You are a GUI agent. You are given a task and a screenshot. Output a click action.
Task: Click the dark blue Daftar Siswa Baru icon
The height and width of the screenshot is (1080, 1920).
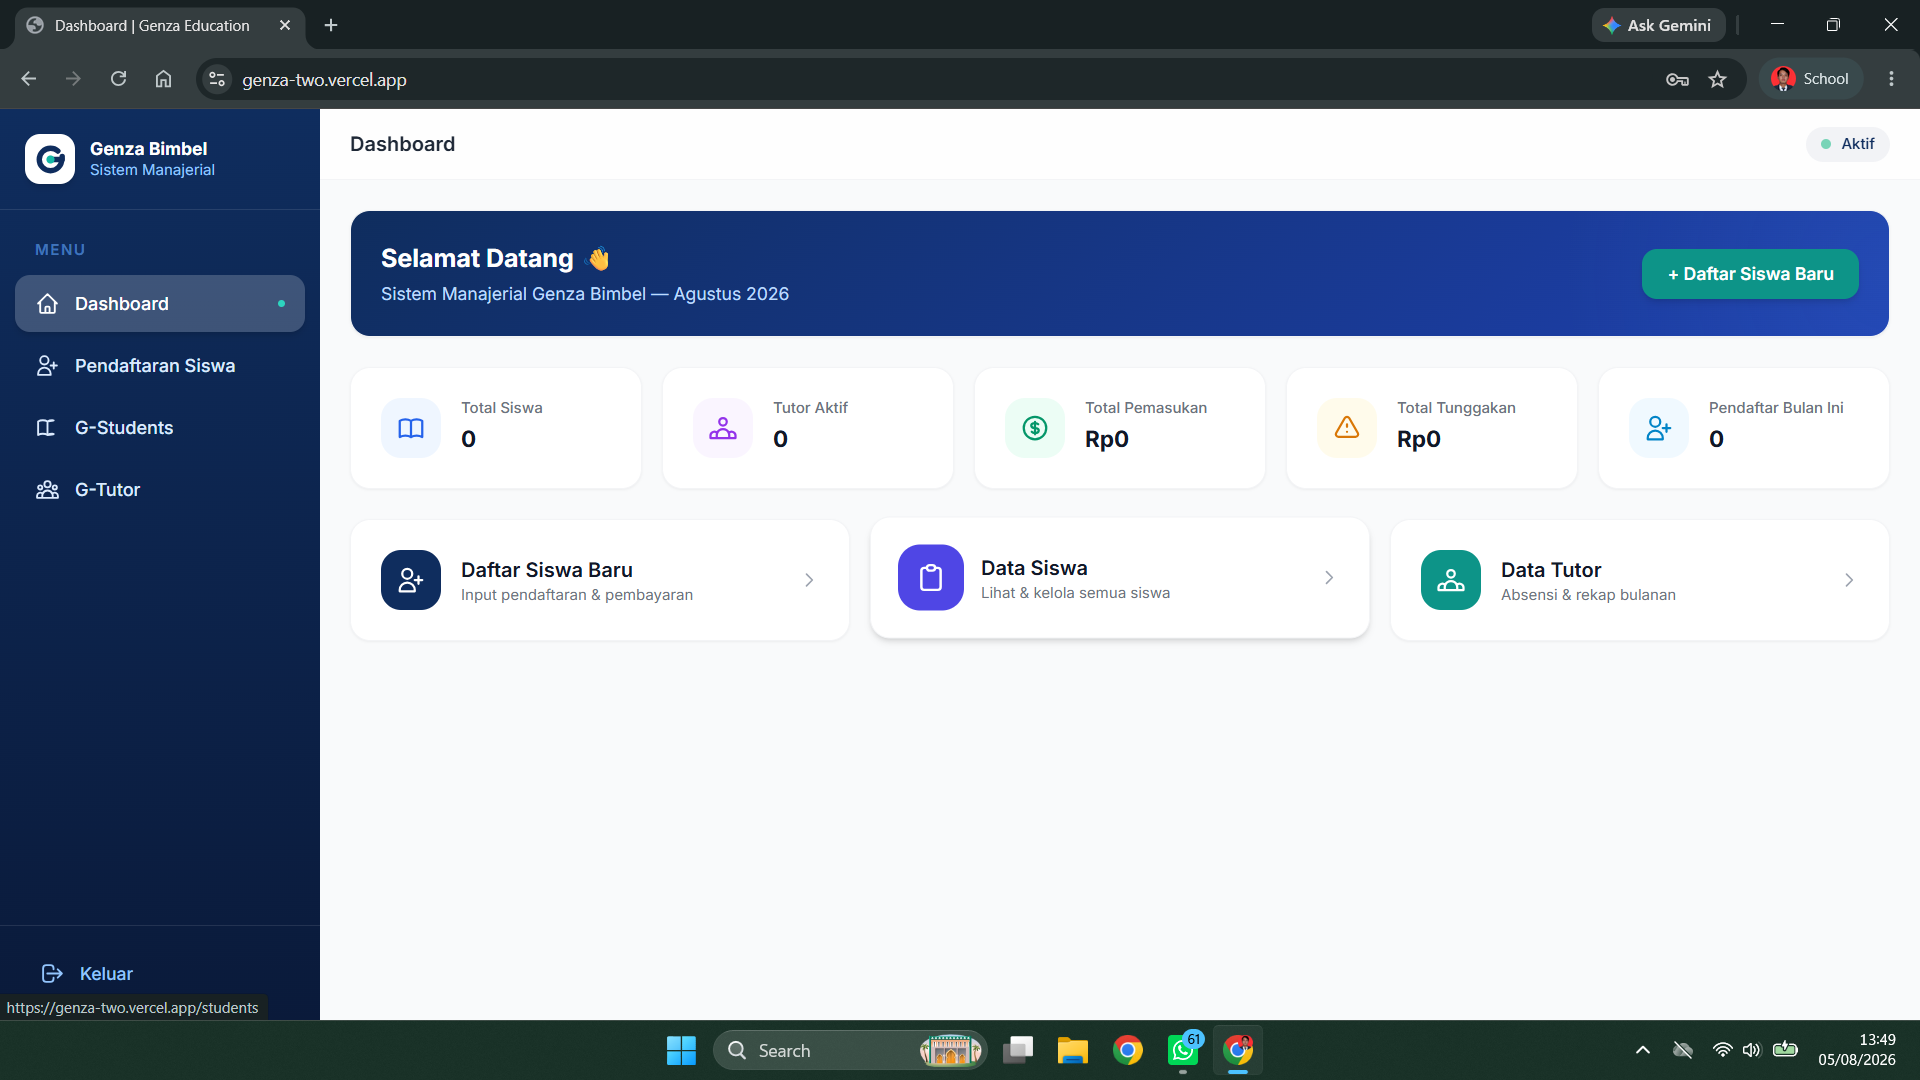tap(411, 580)
